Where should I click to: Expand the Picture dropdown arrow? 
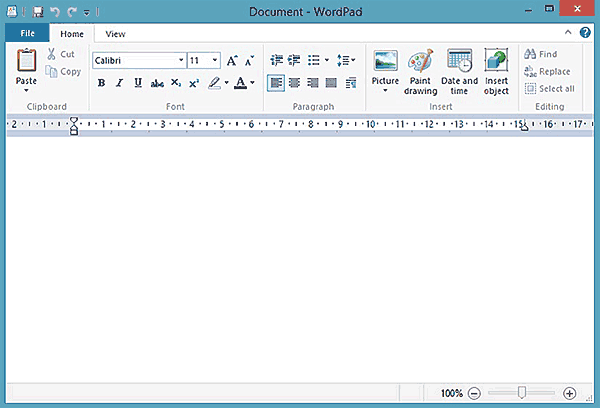pos(385,91)
